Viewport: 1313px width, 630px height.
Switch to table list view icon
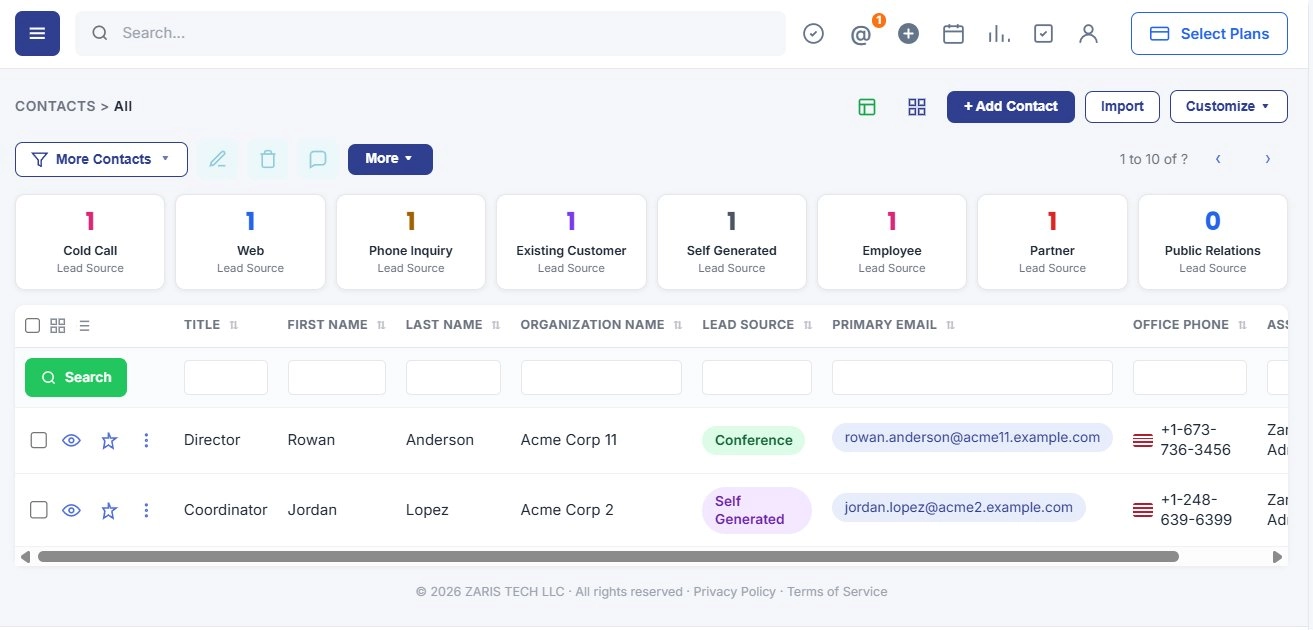point(867,107)
